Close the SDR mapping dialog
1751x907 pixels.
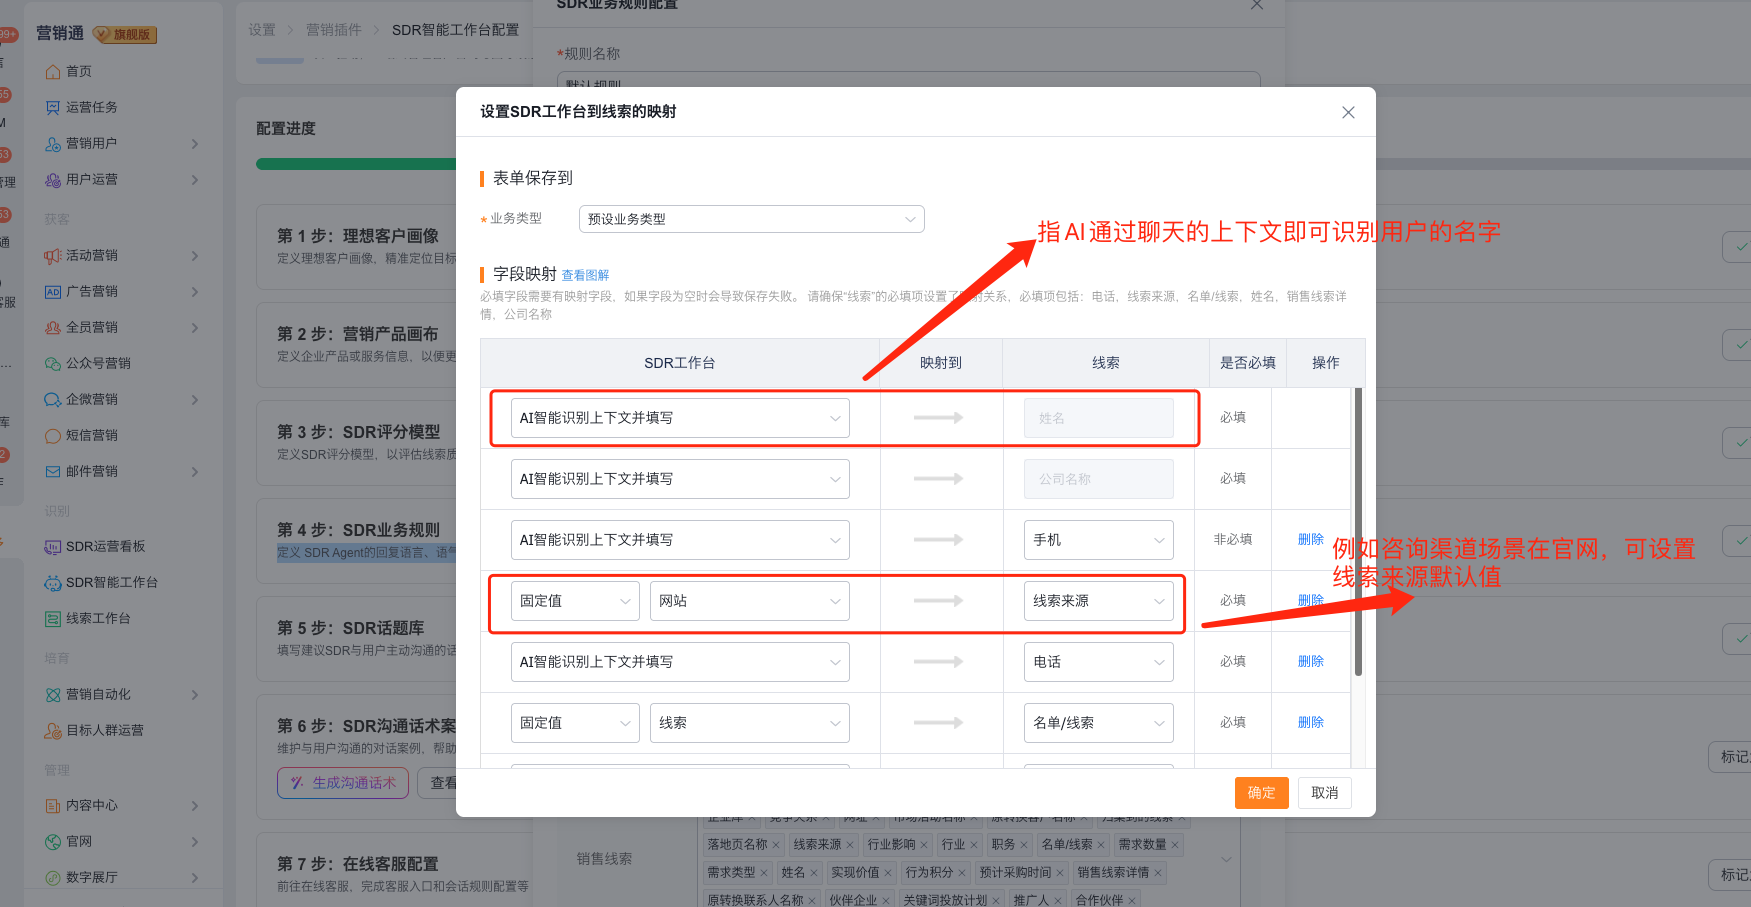pos(1348,113)
